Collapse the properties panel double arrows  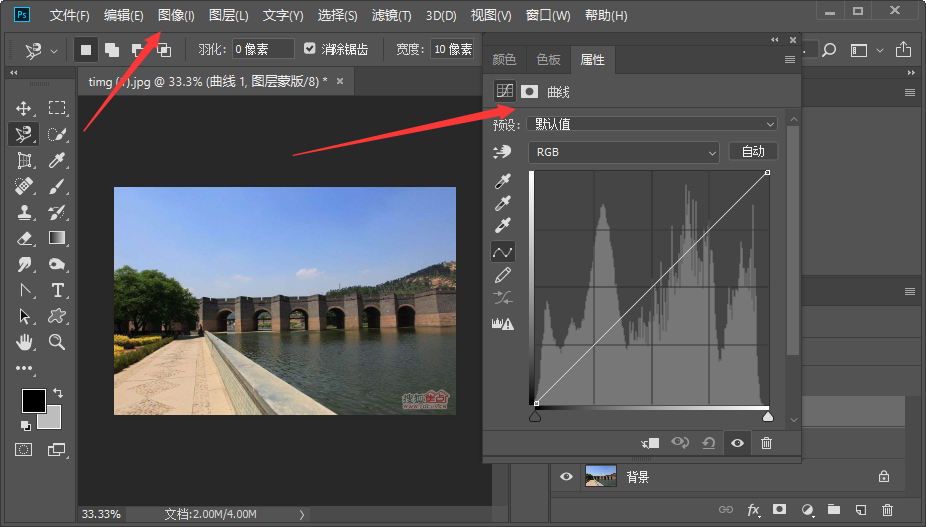pyautogui.click(x=774, y=40)
